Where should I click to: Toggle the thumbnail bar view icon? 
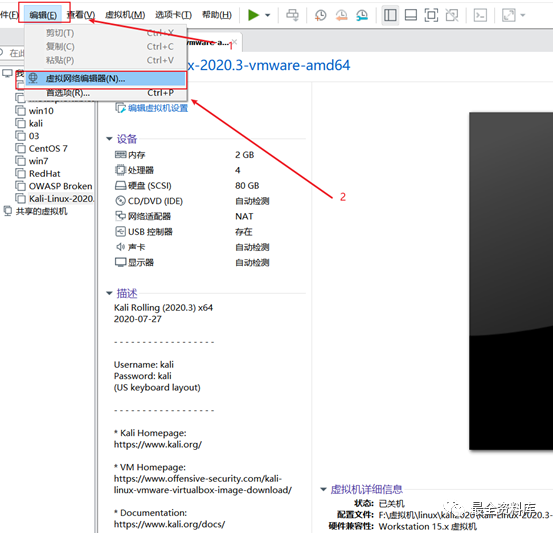pos(411,15)
